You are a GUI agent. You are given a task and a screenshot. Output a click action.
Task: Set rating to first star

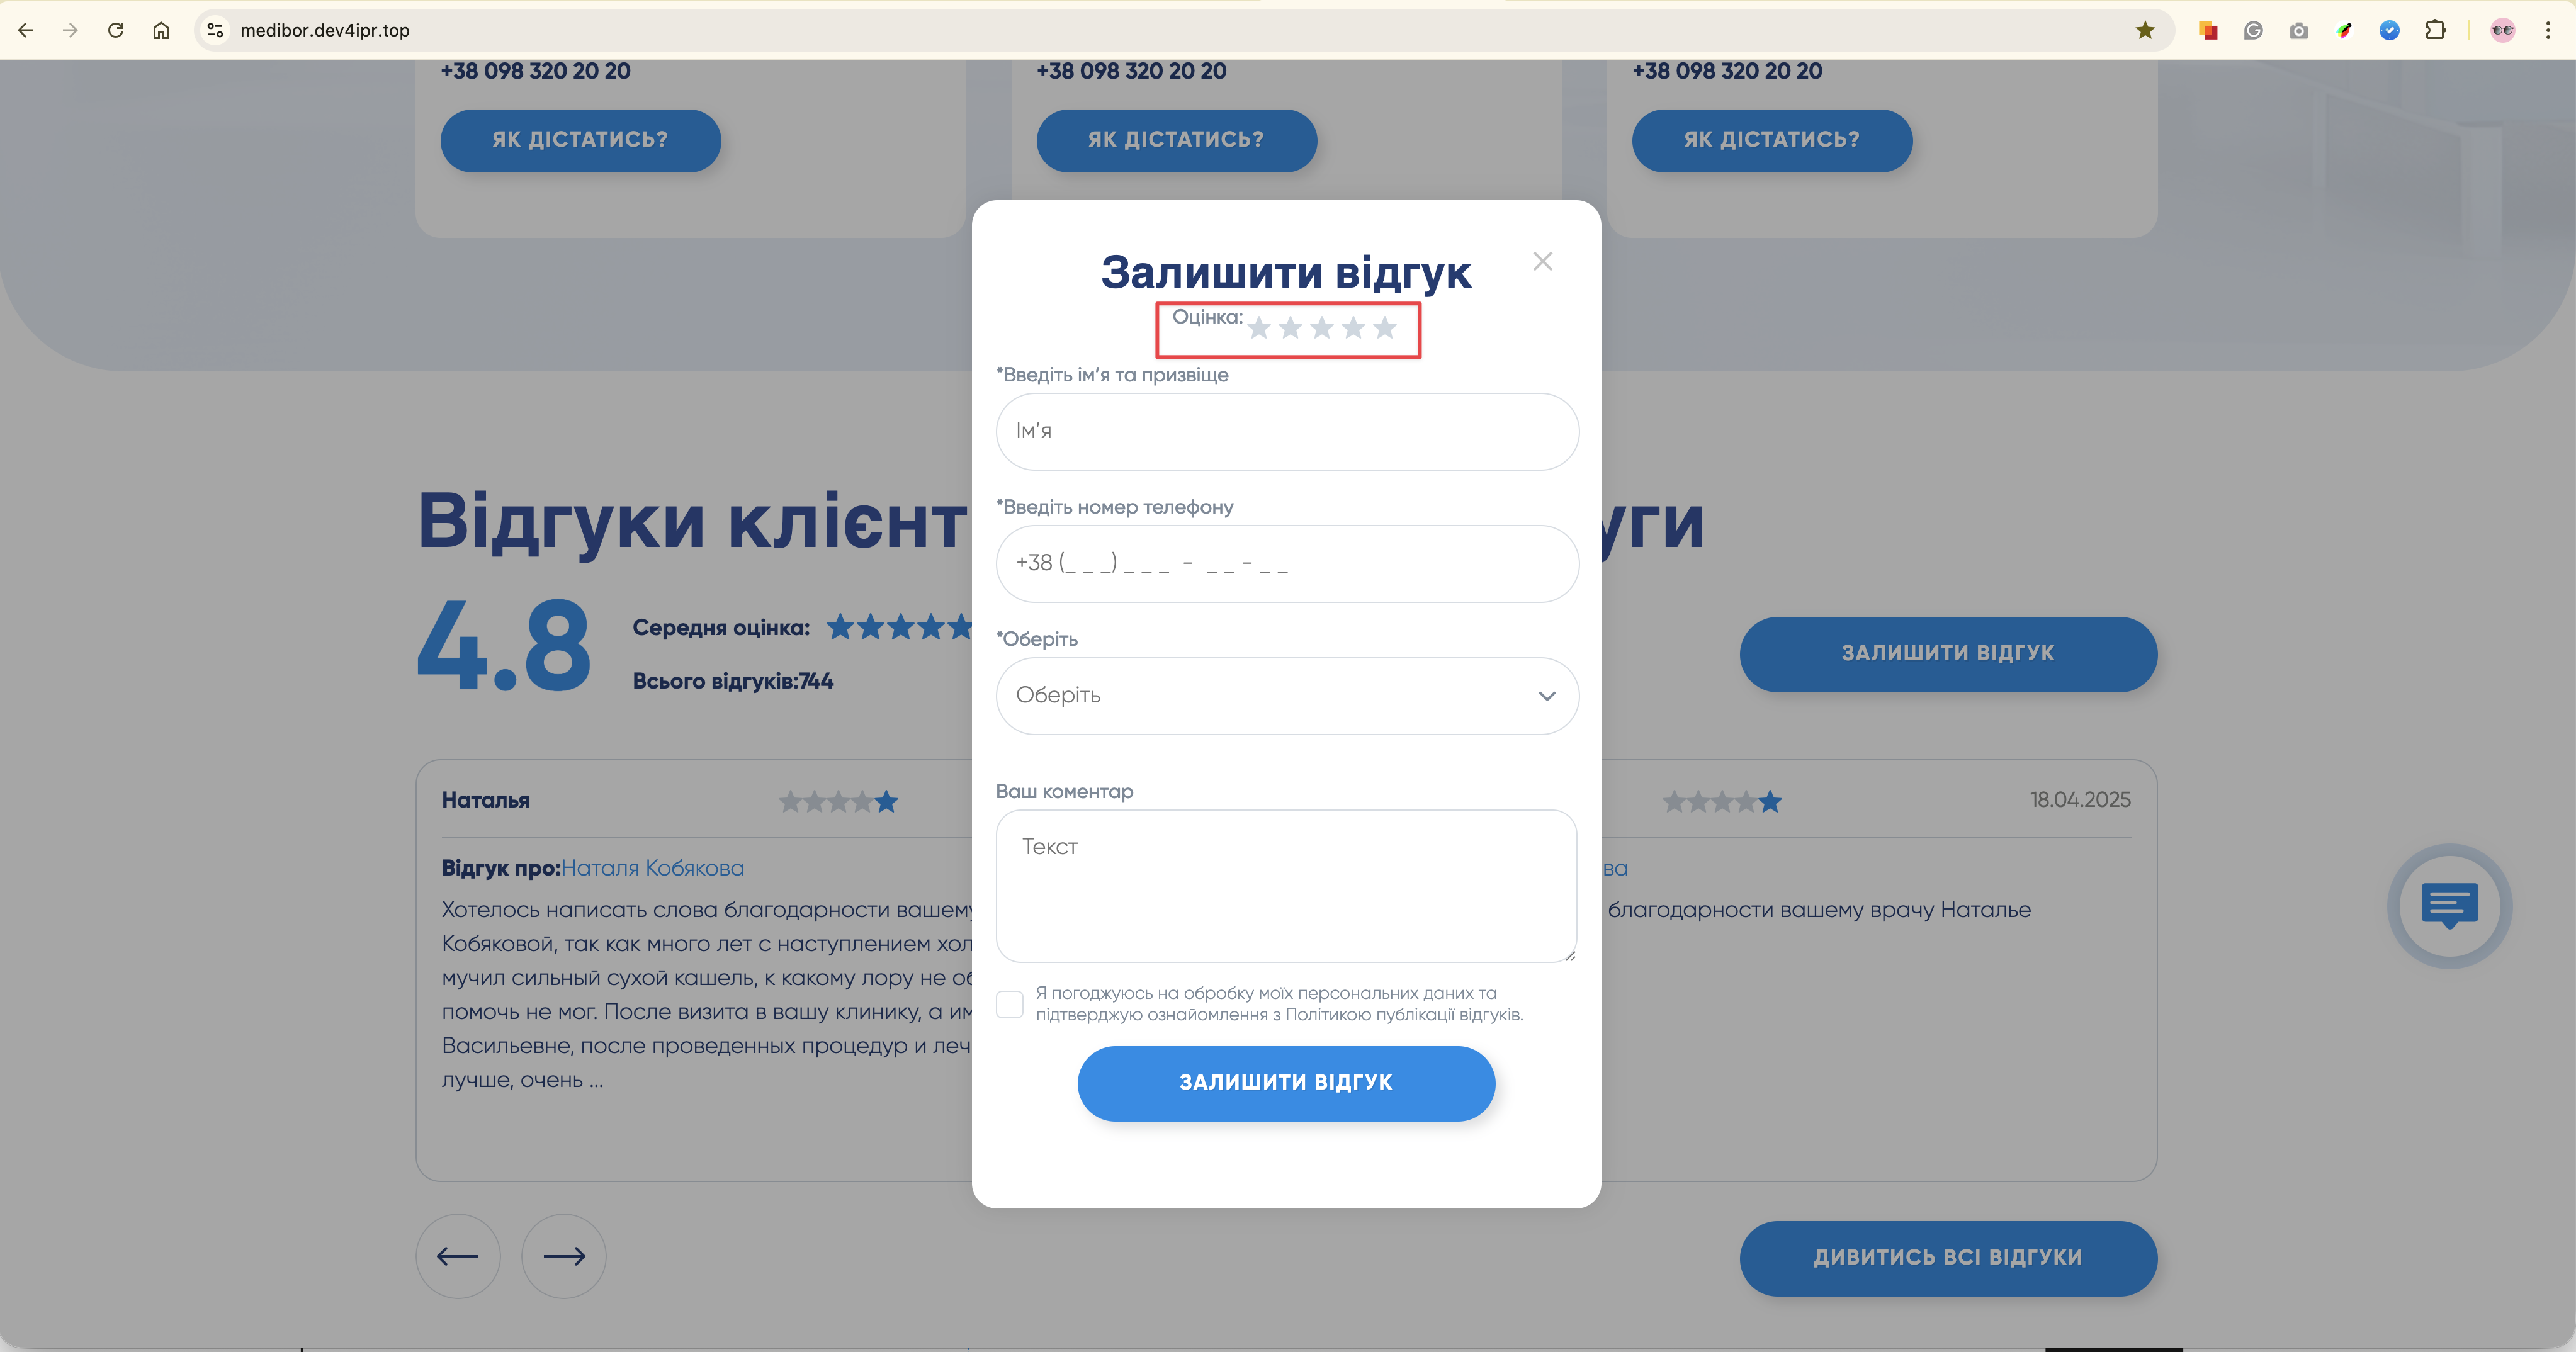tap(1258, 328)
